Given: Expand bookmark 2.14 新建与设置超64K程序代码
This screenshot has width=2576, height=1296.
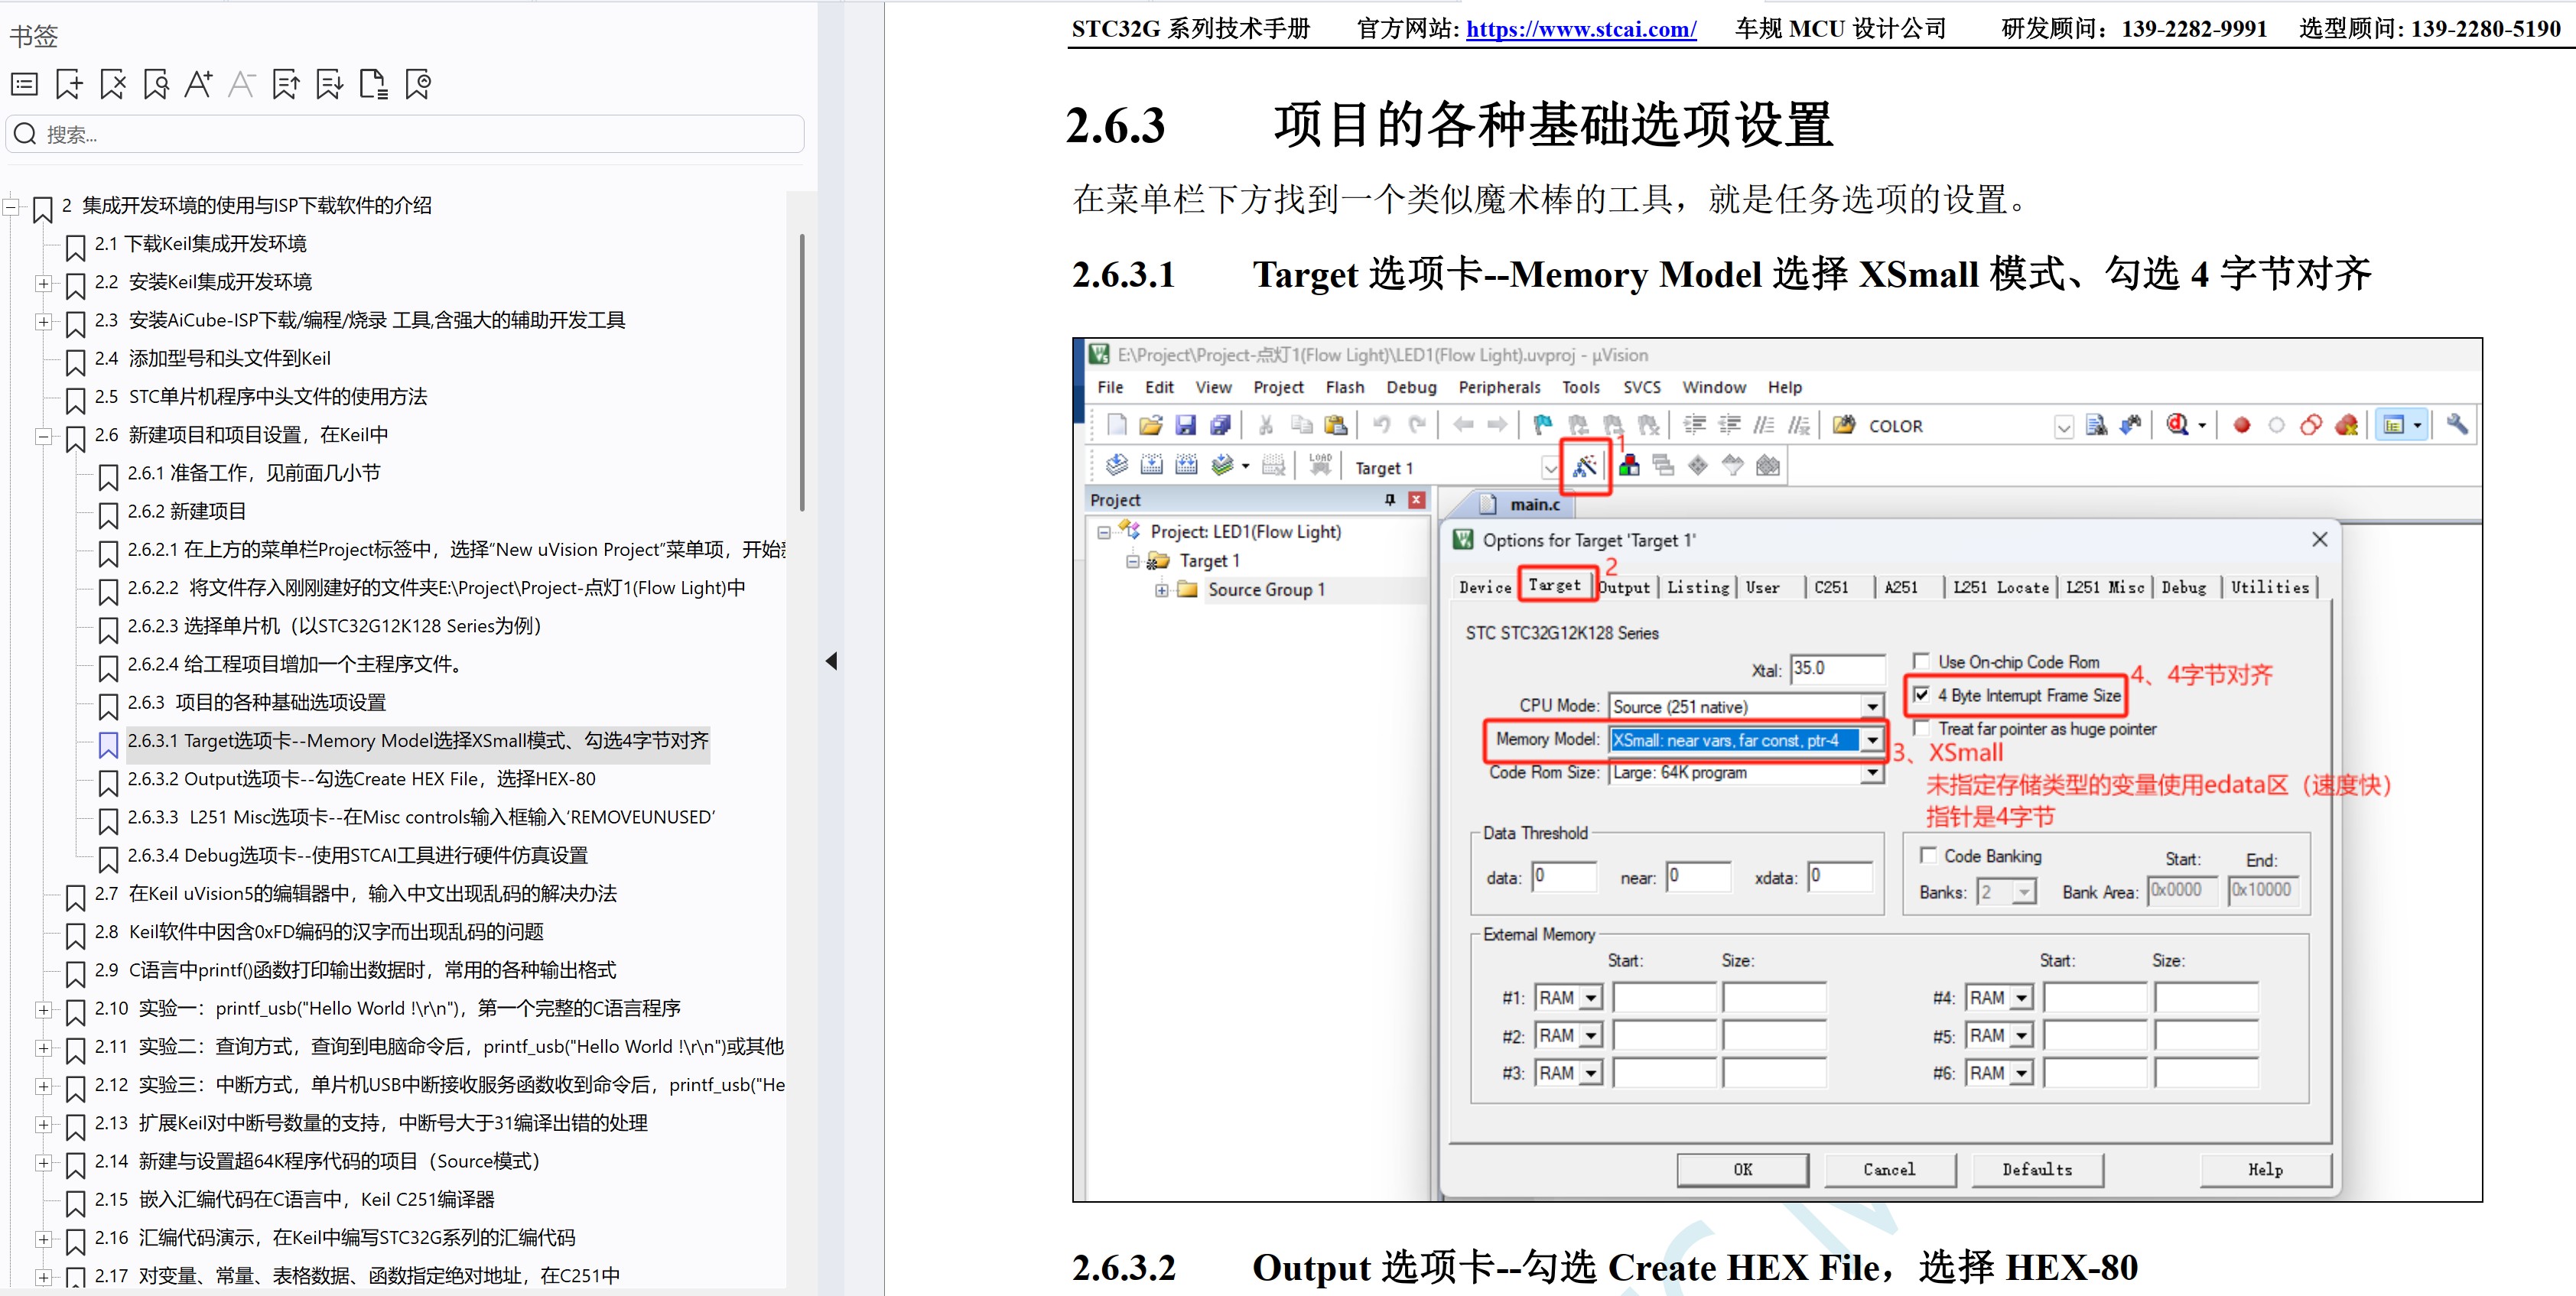Looking at the screenshot, I should tap(43, 1163).
